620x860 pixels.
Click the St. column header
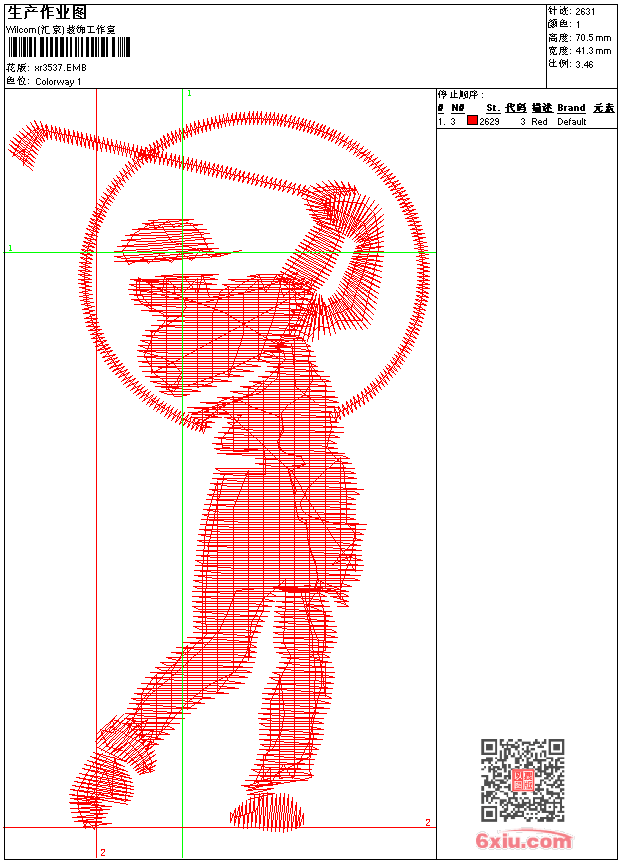click(x=493, y=108)
